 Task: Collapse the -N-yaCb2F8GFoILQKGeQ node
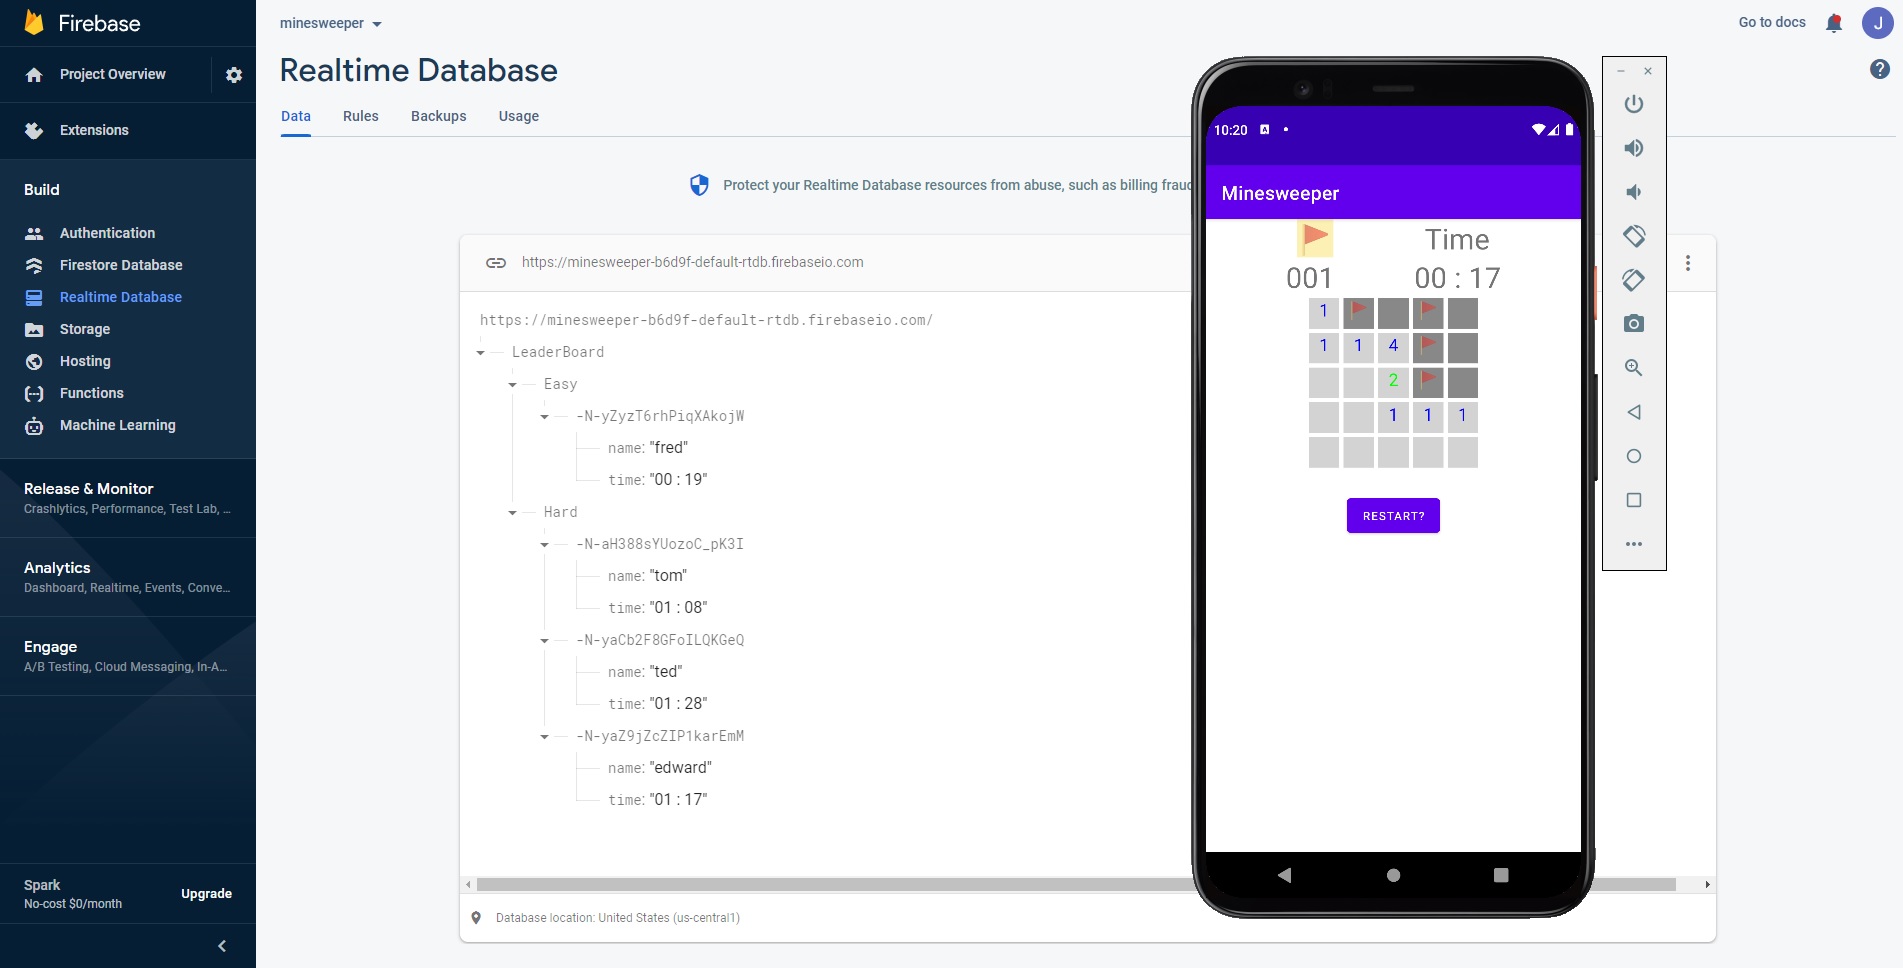click(545, 641)
